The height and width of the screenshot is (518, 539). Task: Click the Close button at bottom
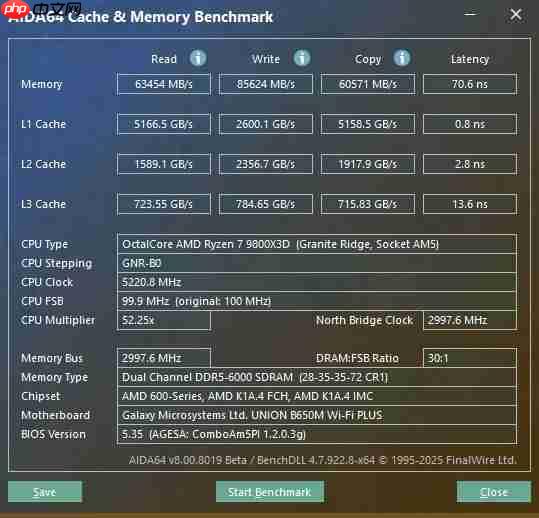tap(494, 492)
